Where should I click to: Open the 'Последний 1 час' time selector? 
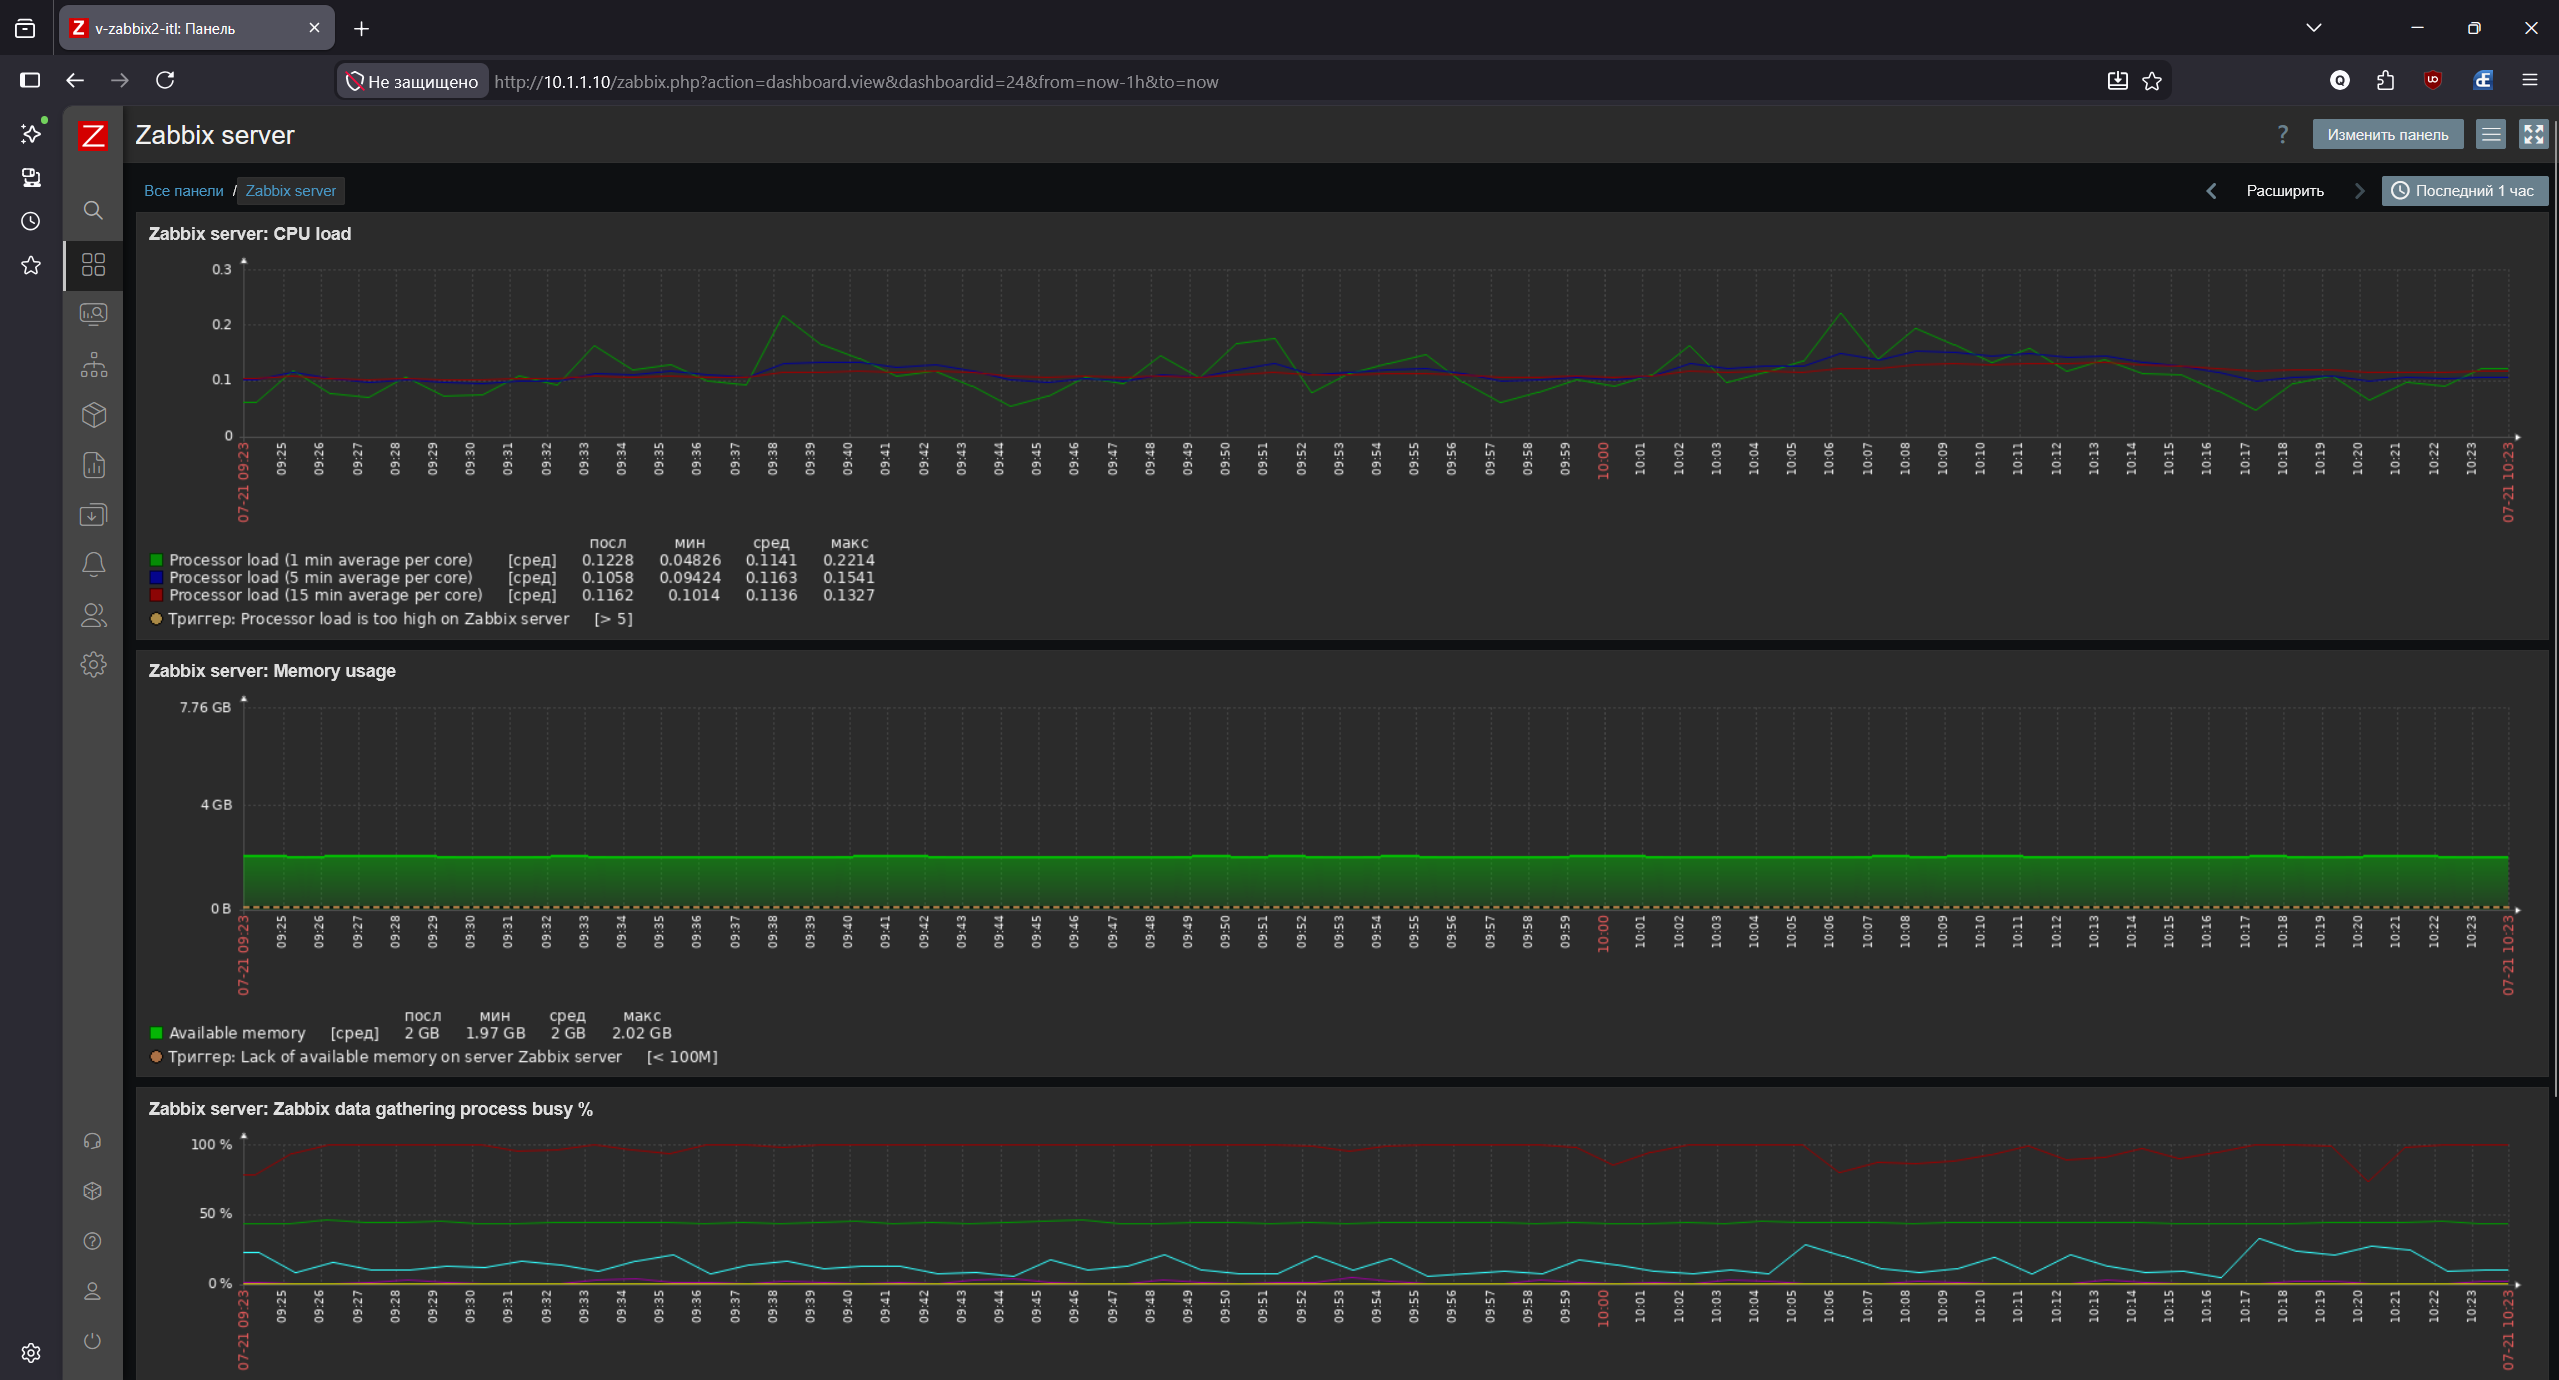[x=2464, y=191]
